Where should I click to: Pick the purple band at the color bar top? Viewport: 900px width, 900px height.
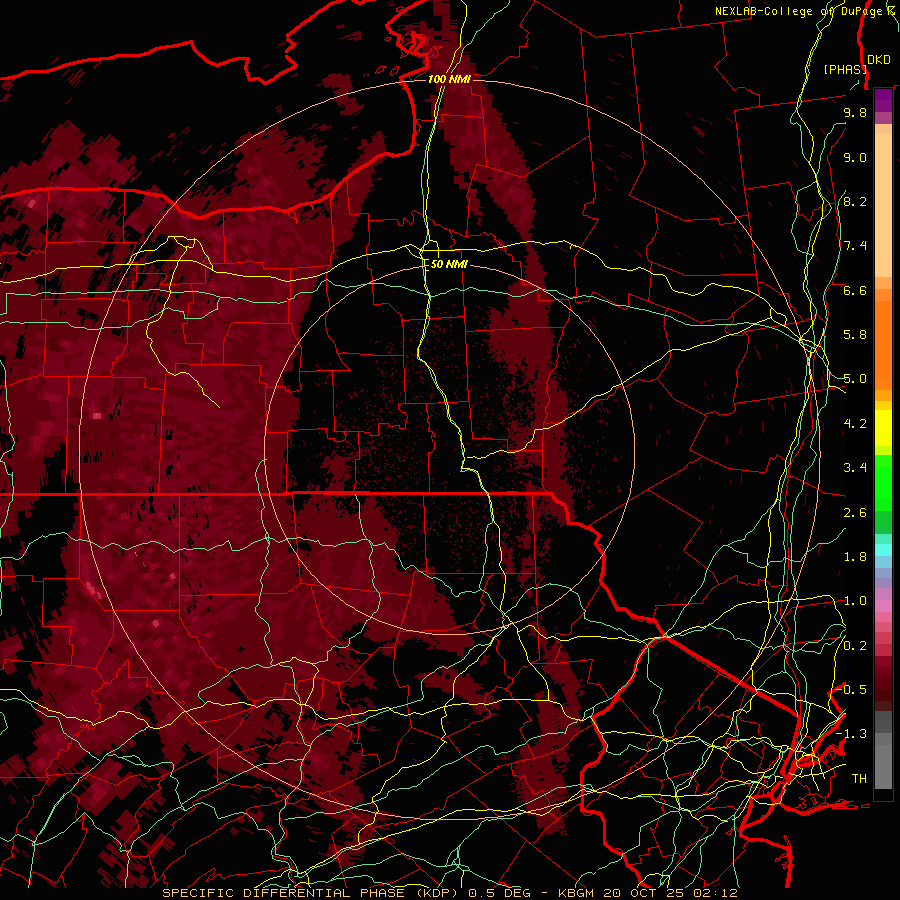pos(883,101)
